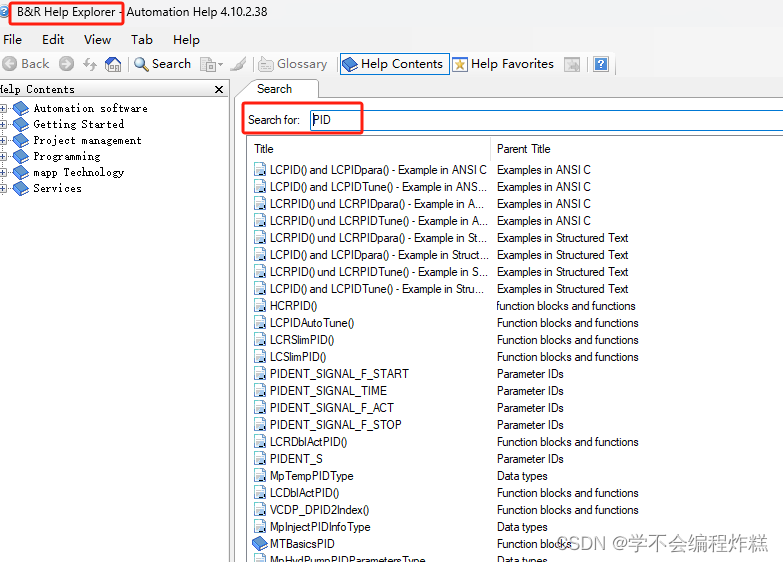Click the blue book icon beside MTBasicsPID
Screen dimensions: 783x562
pyautogui.click(x=260, y=543)
